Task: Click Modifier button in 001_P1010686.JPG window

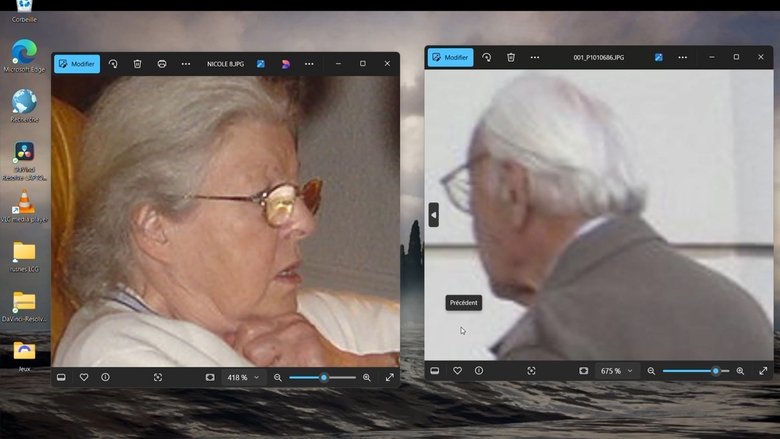Action: (x=450, y=57)
